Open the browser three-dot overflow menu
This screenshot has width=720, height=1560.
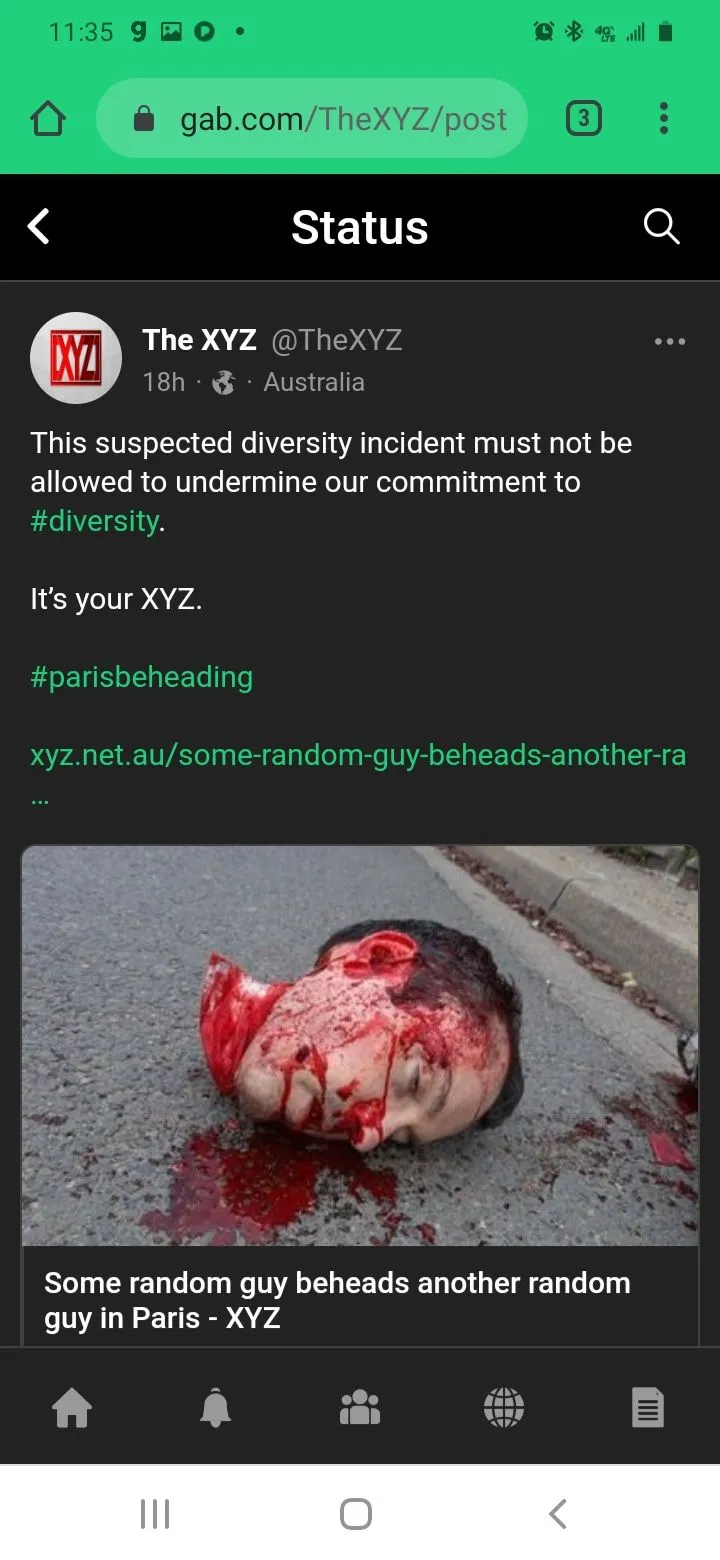click(x=663, y=119)
